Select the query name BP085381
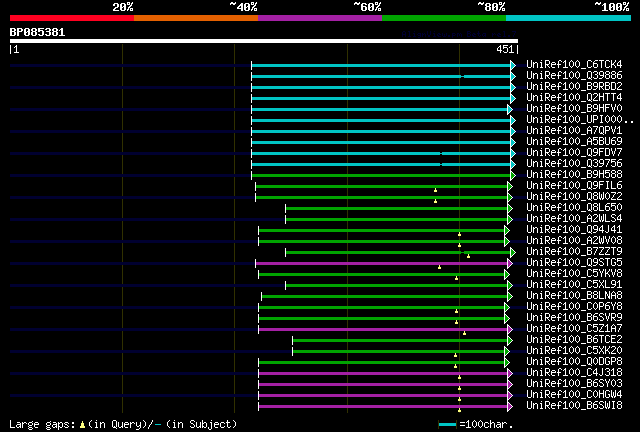Screen dimensions: 640x432 point(37,32)
